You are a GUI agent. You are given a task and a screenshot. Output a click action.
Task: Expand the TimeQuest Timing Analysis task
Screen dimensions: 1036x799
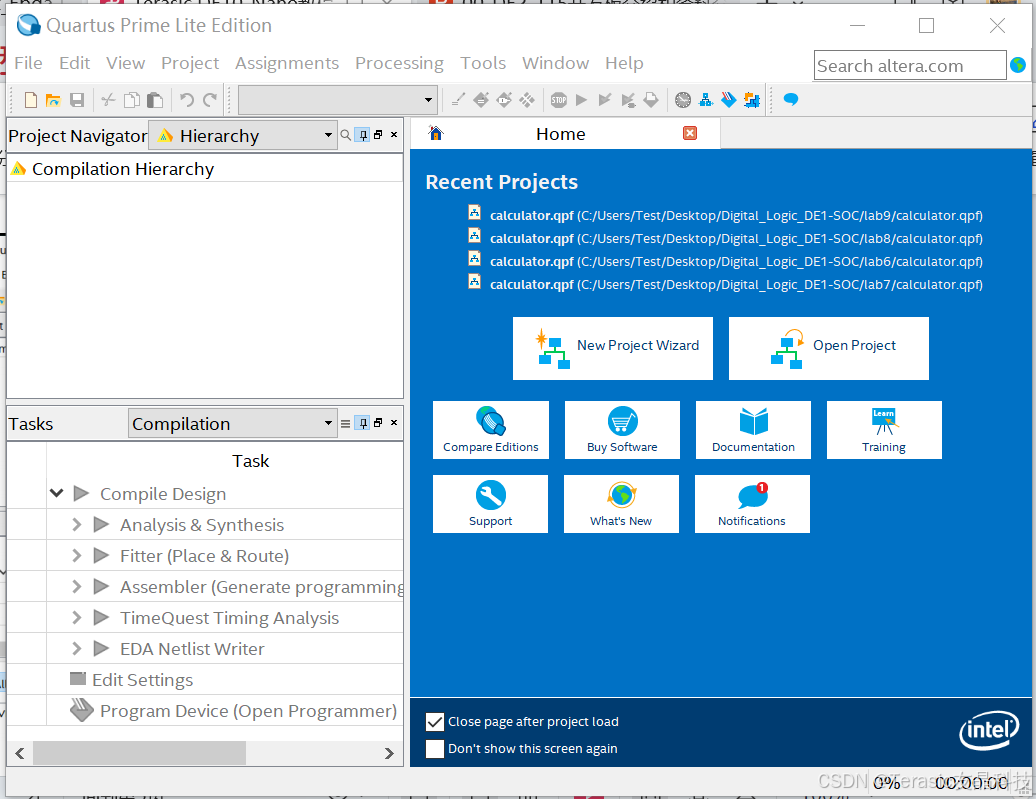point(77,618)
